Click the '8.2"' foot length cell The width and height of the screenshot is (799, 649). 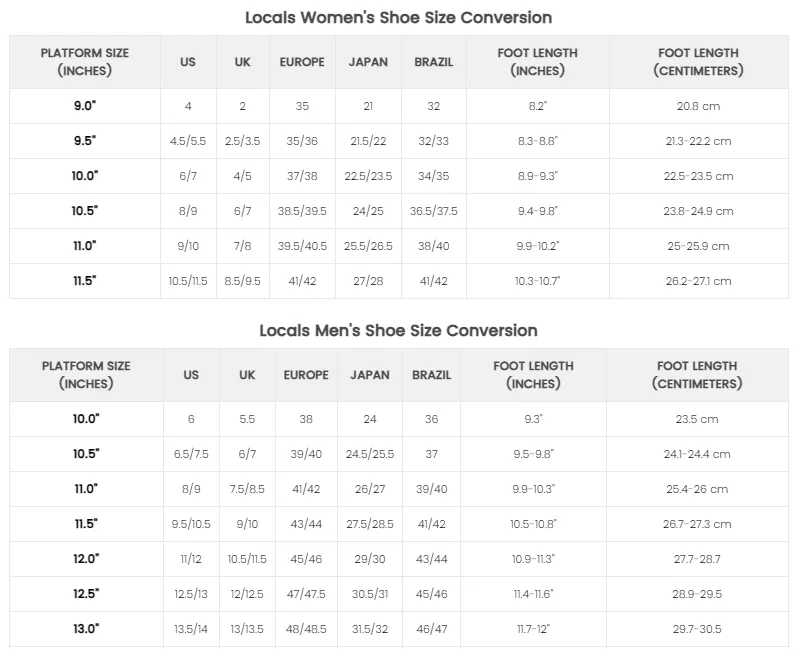tap(538, 106)
